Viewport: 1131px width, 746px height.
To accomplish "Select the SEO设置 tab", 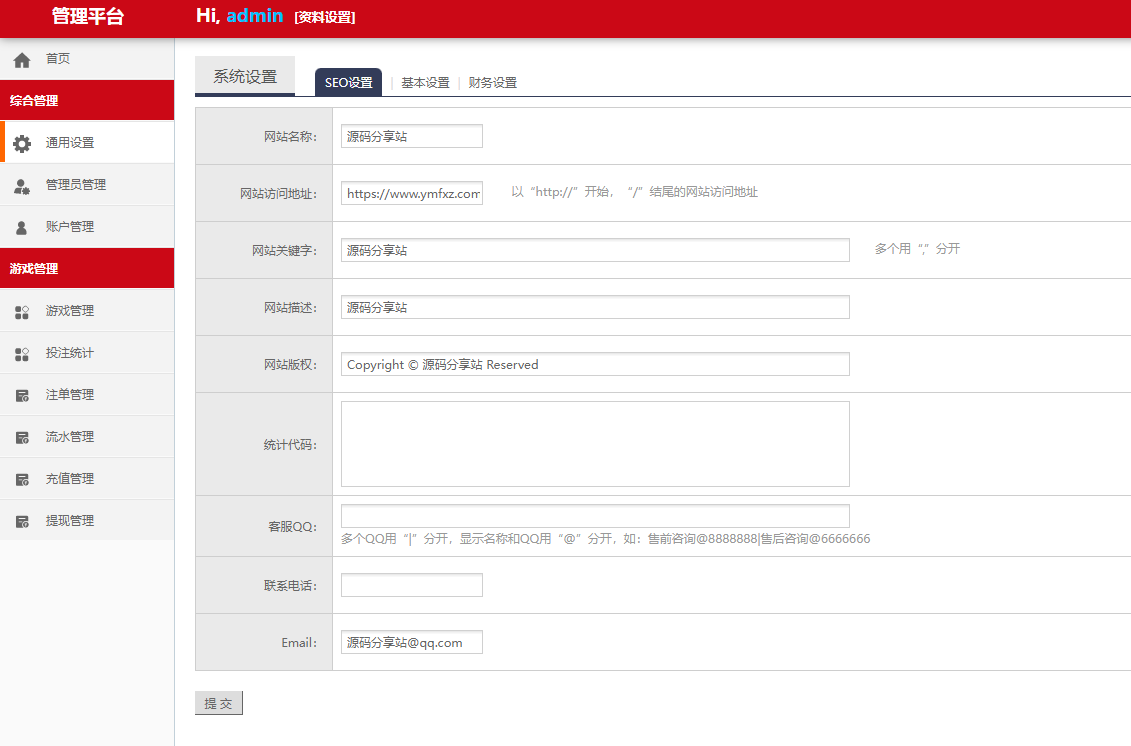I will tap(348, 83).
